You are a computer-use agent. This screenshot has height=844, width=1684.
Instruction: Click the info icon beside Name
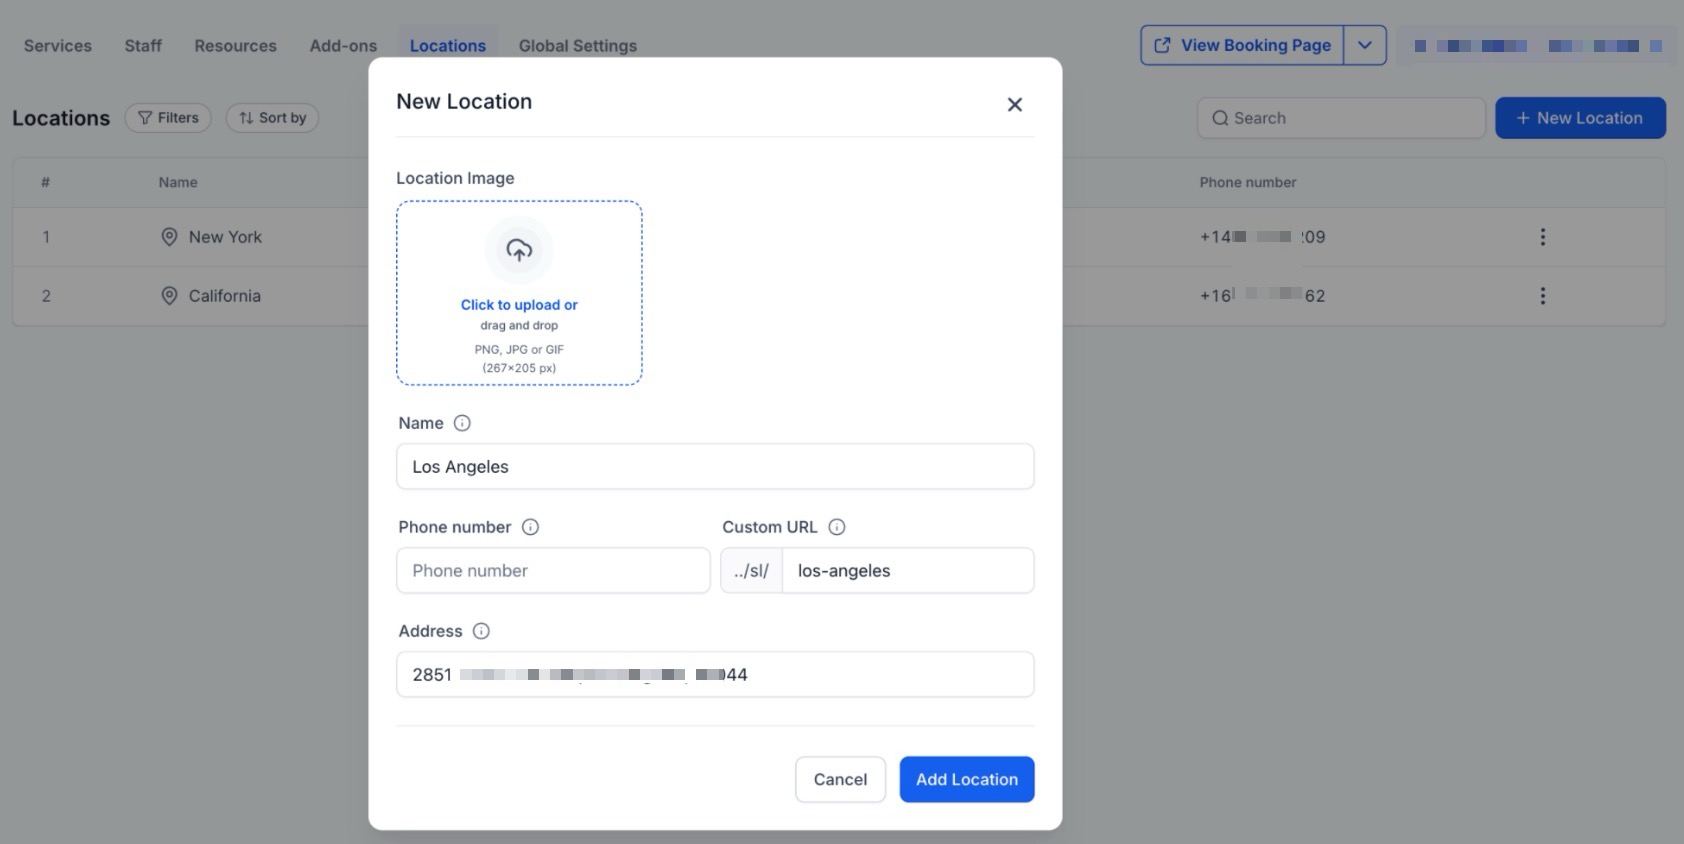point(462,423)
